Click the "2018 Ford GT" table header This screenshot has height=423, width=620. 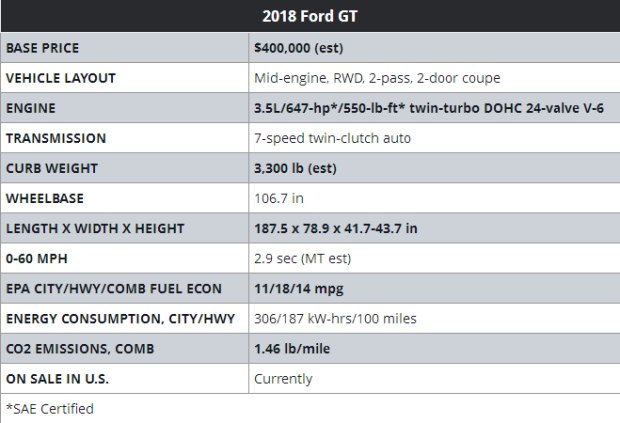click(310, 16)
